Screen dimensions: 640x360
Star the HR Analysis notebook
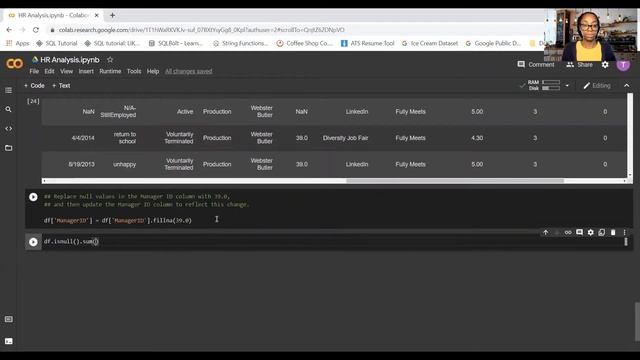pyautogui.click(x=110, y=60)
